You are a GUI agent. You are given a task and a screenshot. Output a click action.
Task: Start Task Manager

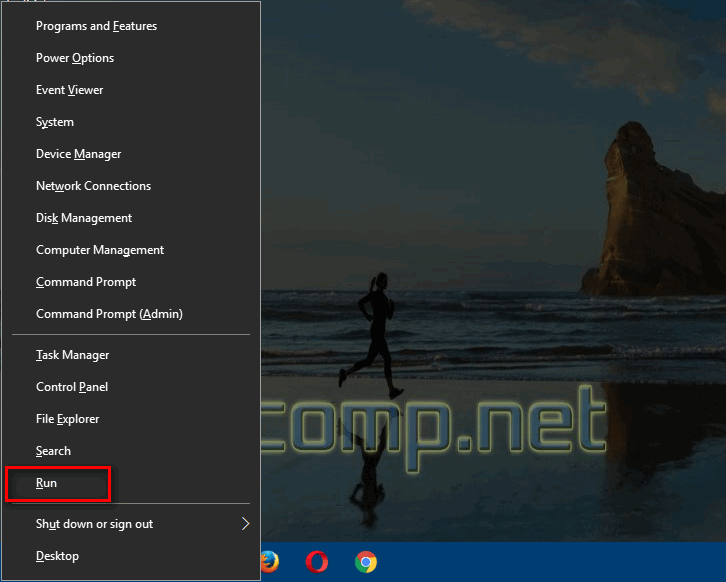point(131,355)
